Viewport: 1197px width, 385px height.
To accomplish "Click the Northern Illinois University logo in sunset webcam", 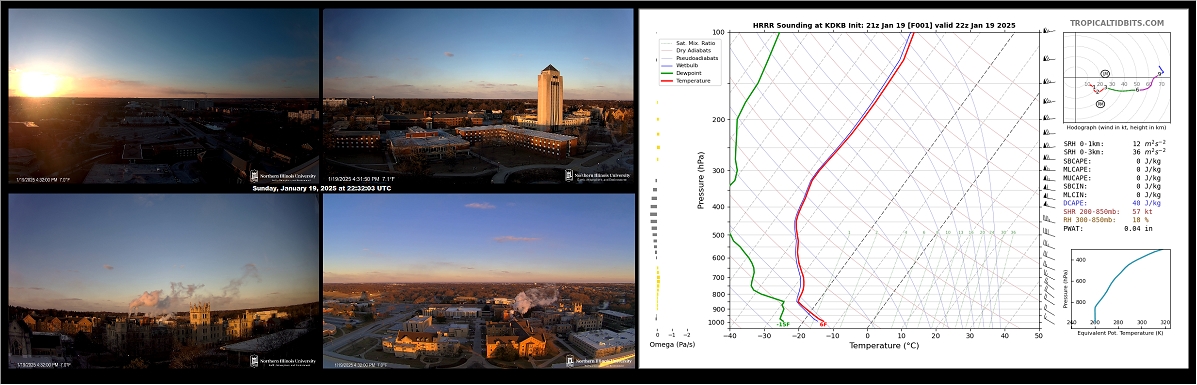I will tap(283, 176).
